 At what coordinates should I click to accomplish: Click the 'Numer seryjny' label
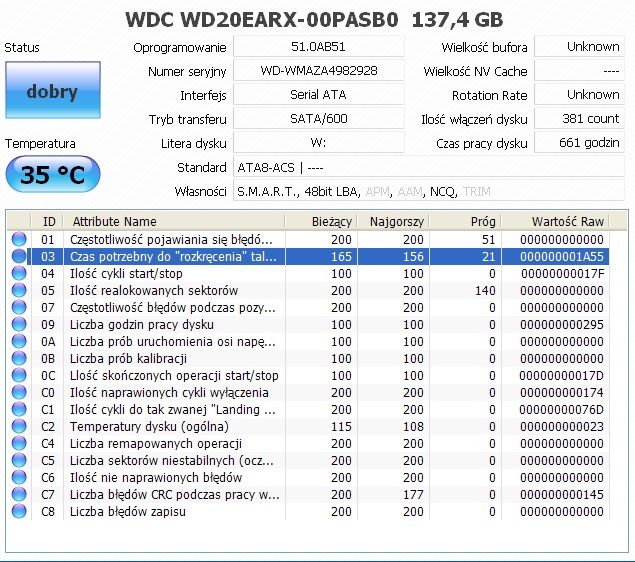[187, 72]
